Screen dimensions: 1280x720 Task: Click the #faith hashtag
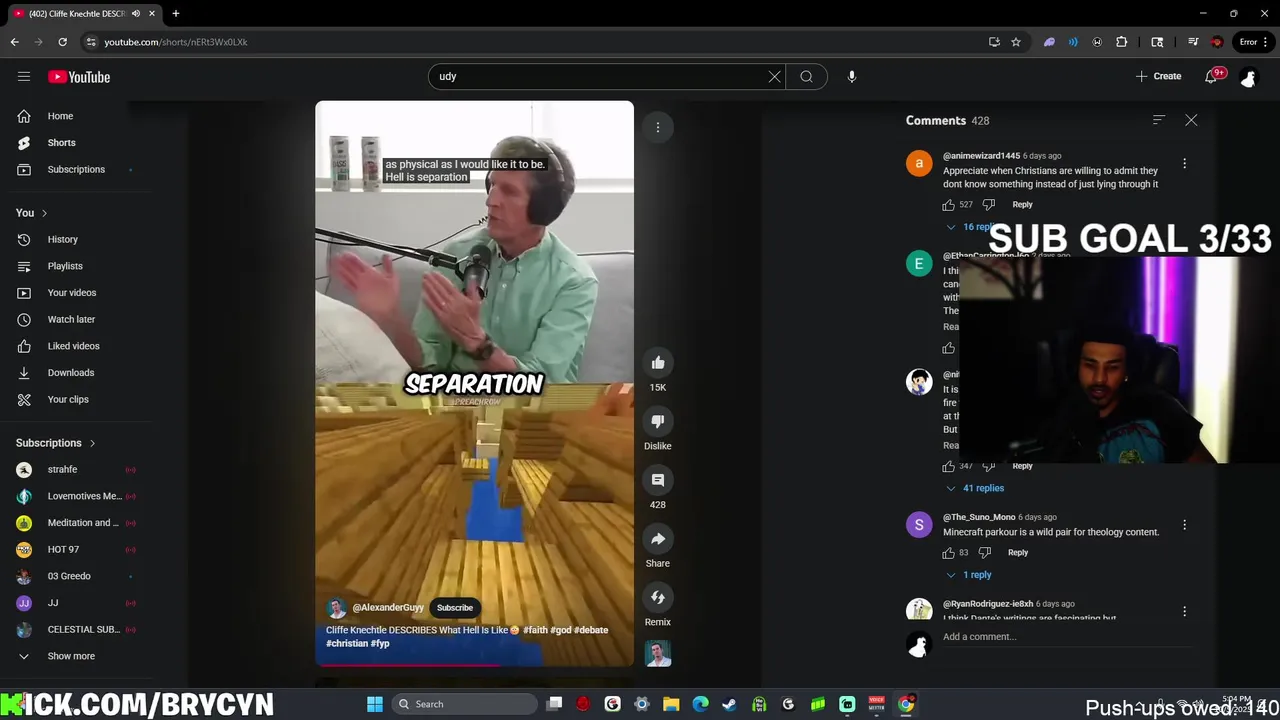[x=535, y=630]
